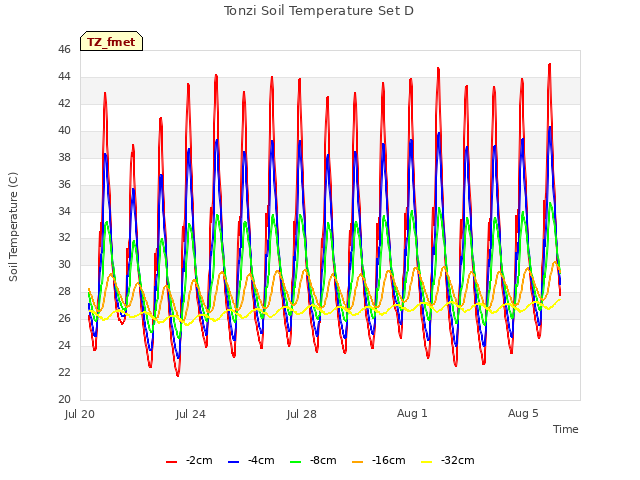
Task: Click the Aug 5 x-axis tick label
Action: click(x=523, y=413)
